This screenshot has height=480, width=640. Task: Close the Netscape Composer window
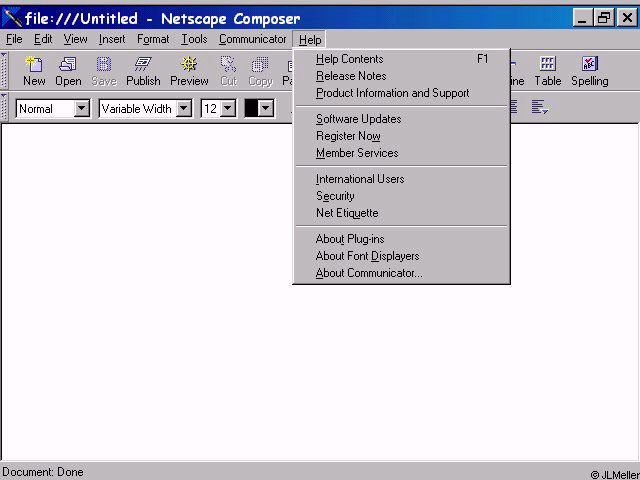(627, 18)
